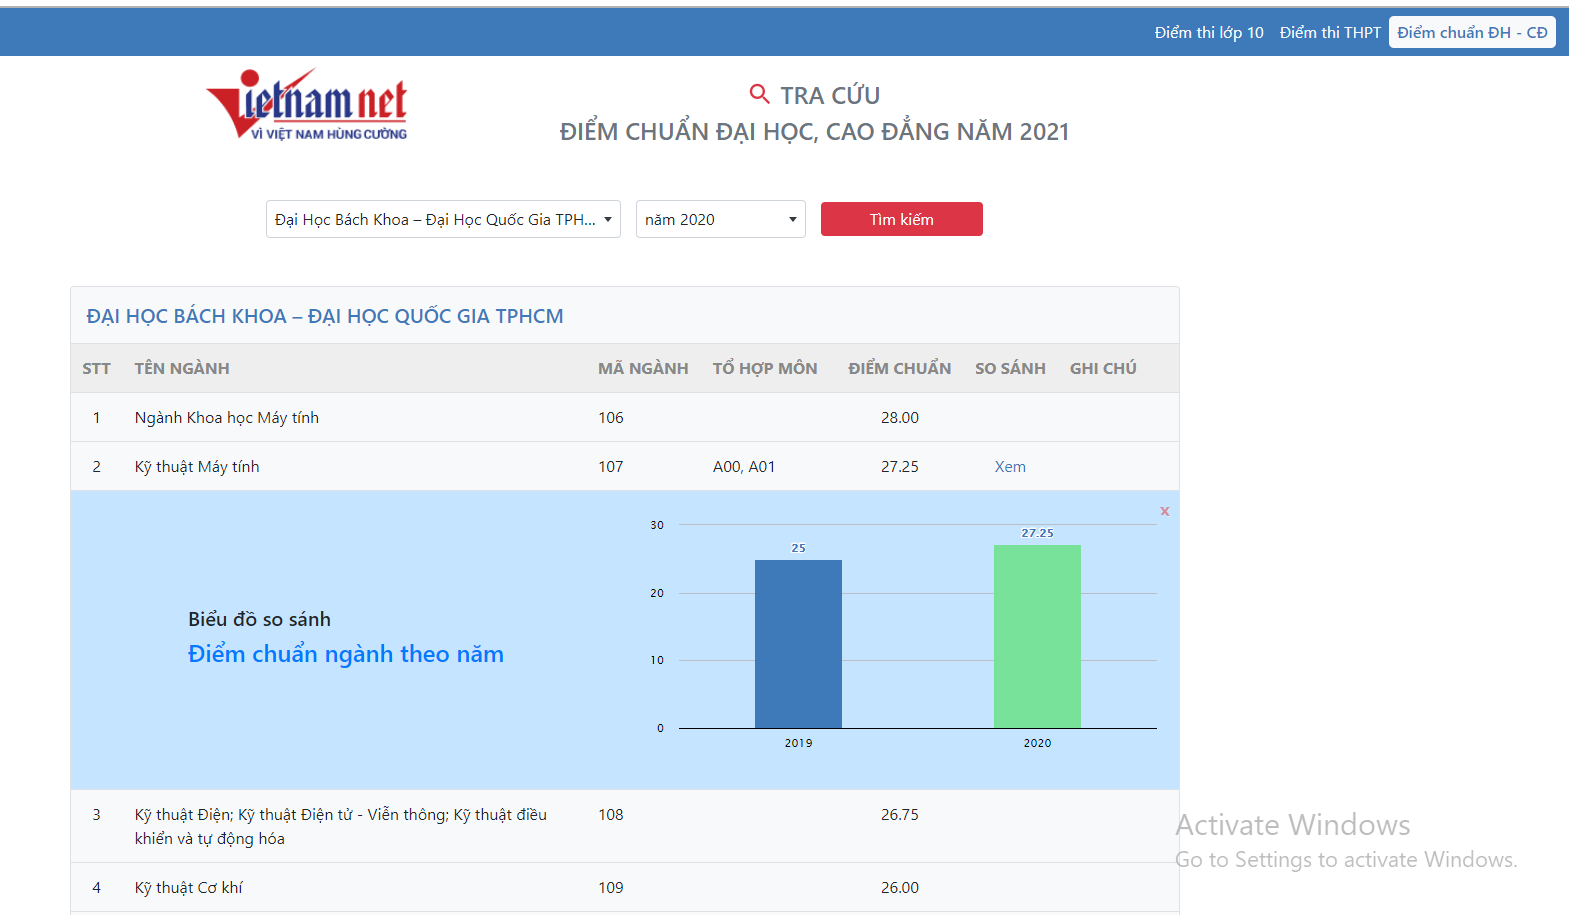Image resolution: width=1569 pixels, height=915 pixels.
Task: Click the green 2020 bar in chart
Action: tap(1037, 637)
